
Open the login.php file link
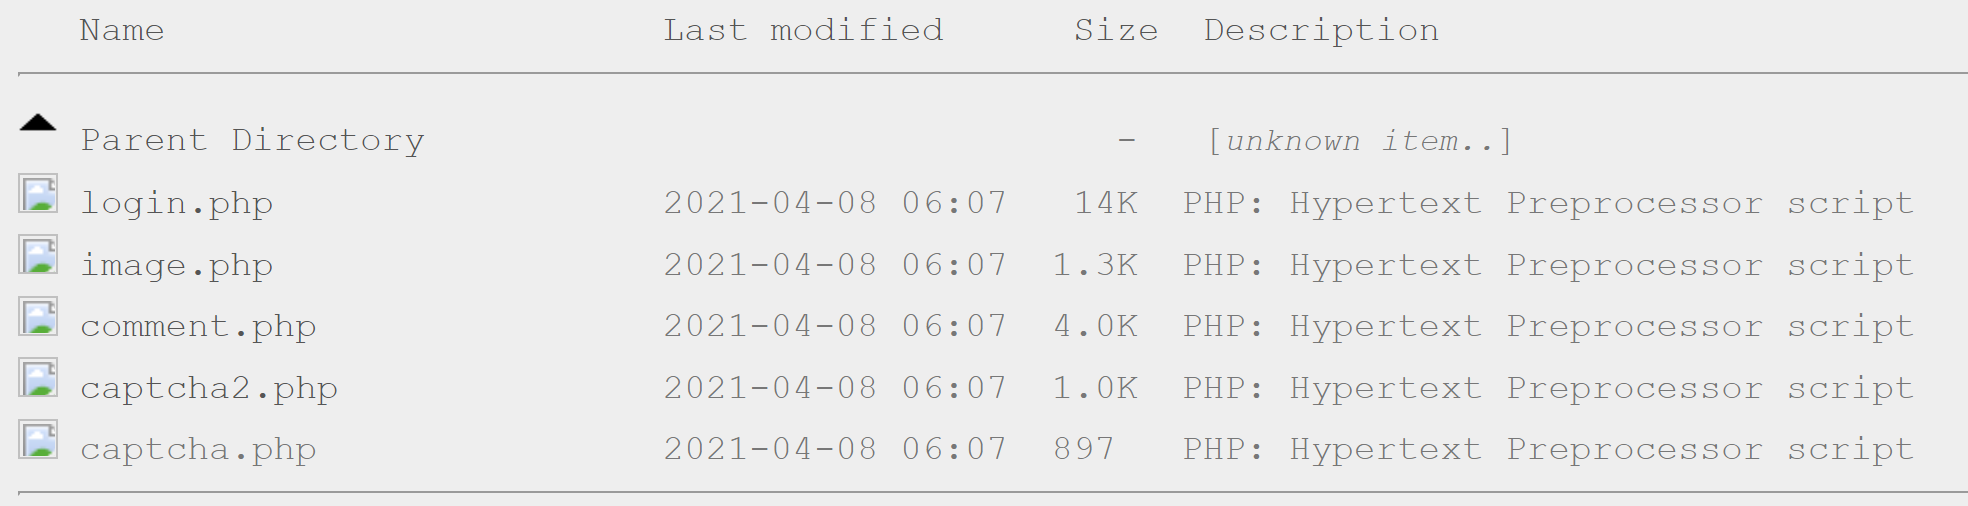tap(176, 203)
